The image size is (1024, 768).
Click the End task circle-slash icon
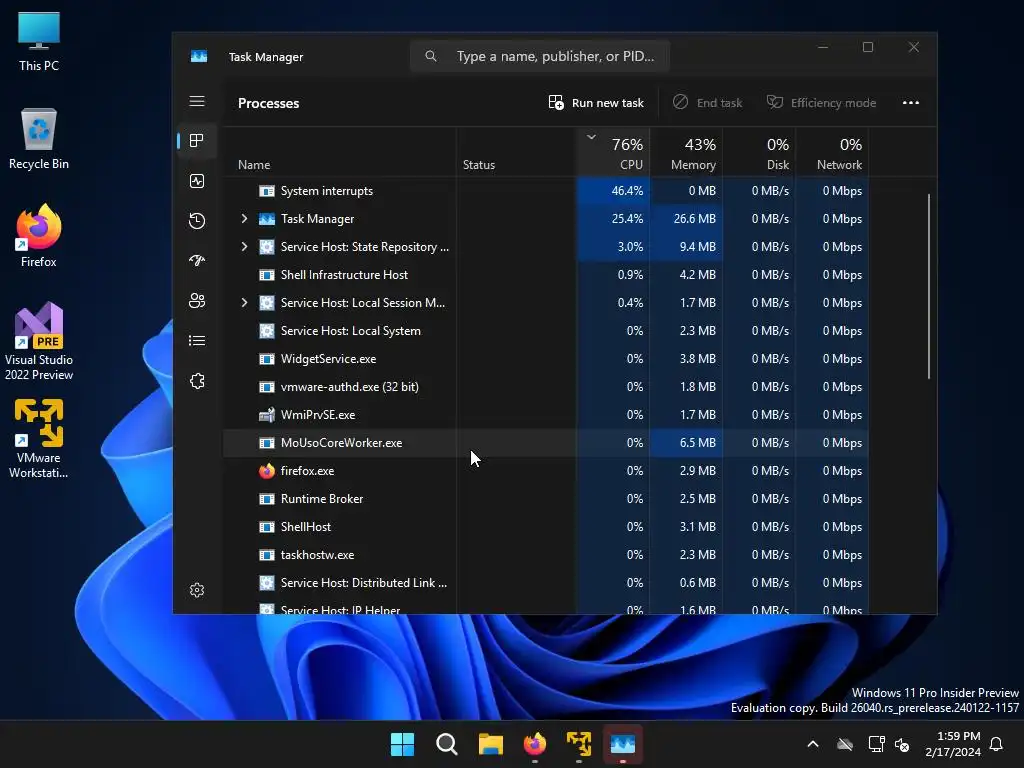680,103
